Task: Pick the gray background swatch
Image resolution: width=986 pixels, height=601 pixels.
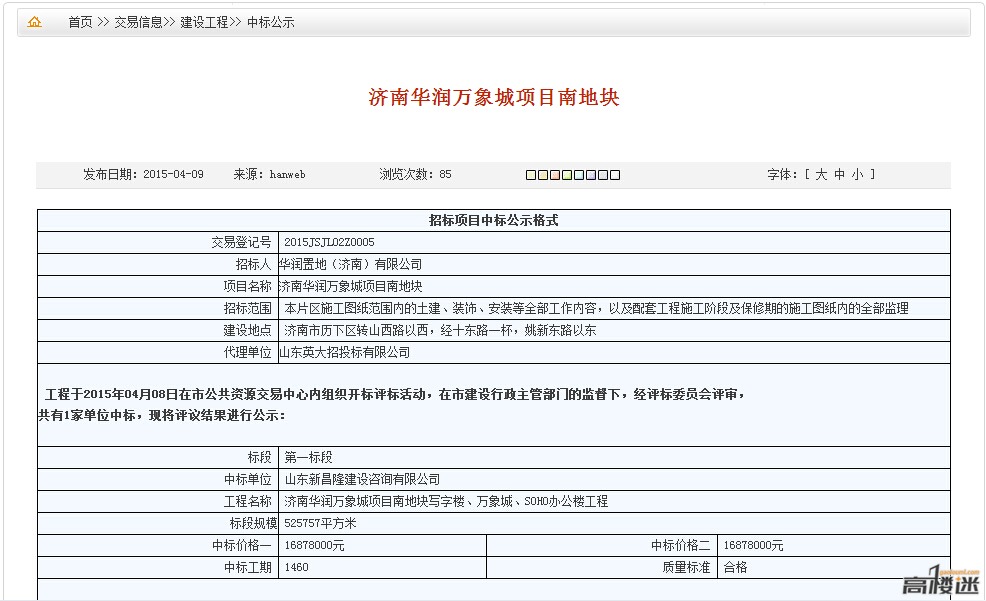Action: point(602,175)
